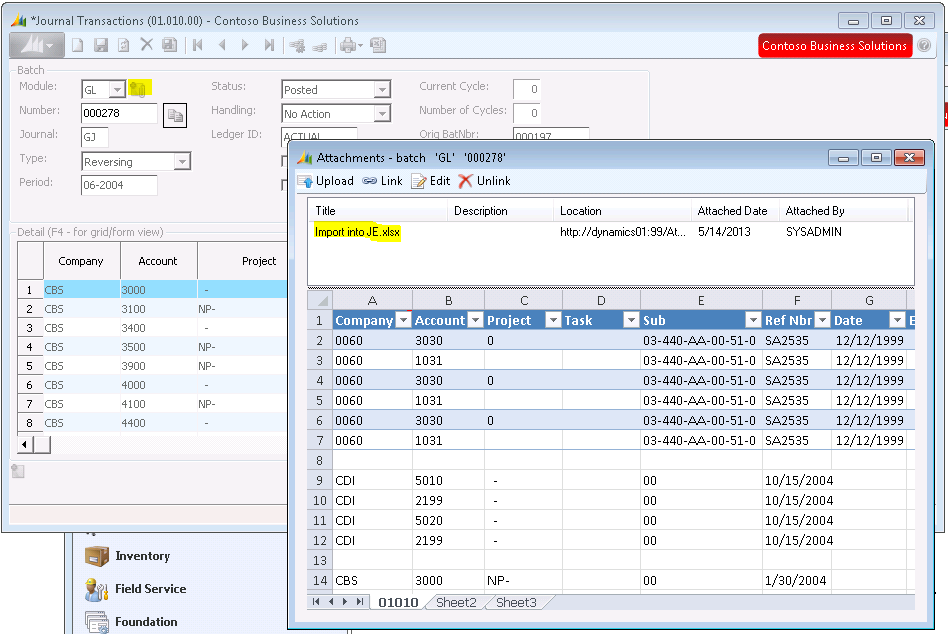
Task: Click the batch Number 000278 field
Action: click(x=119, y=114)
